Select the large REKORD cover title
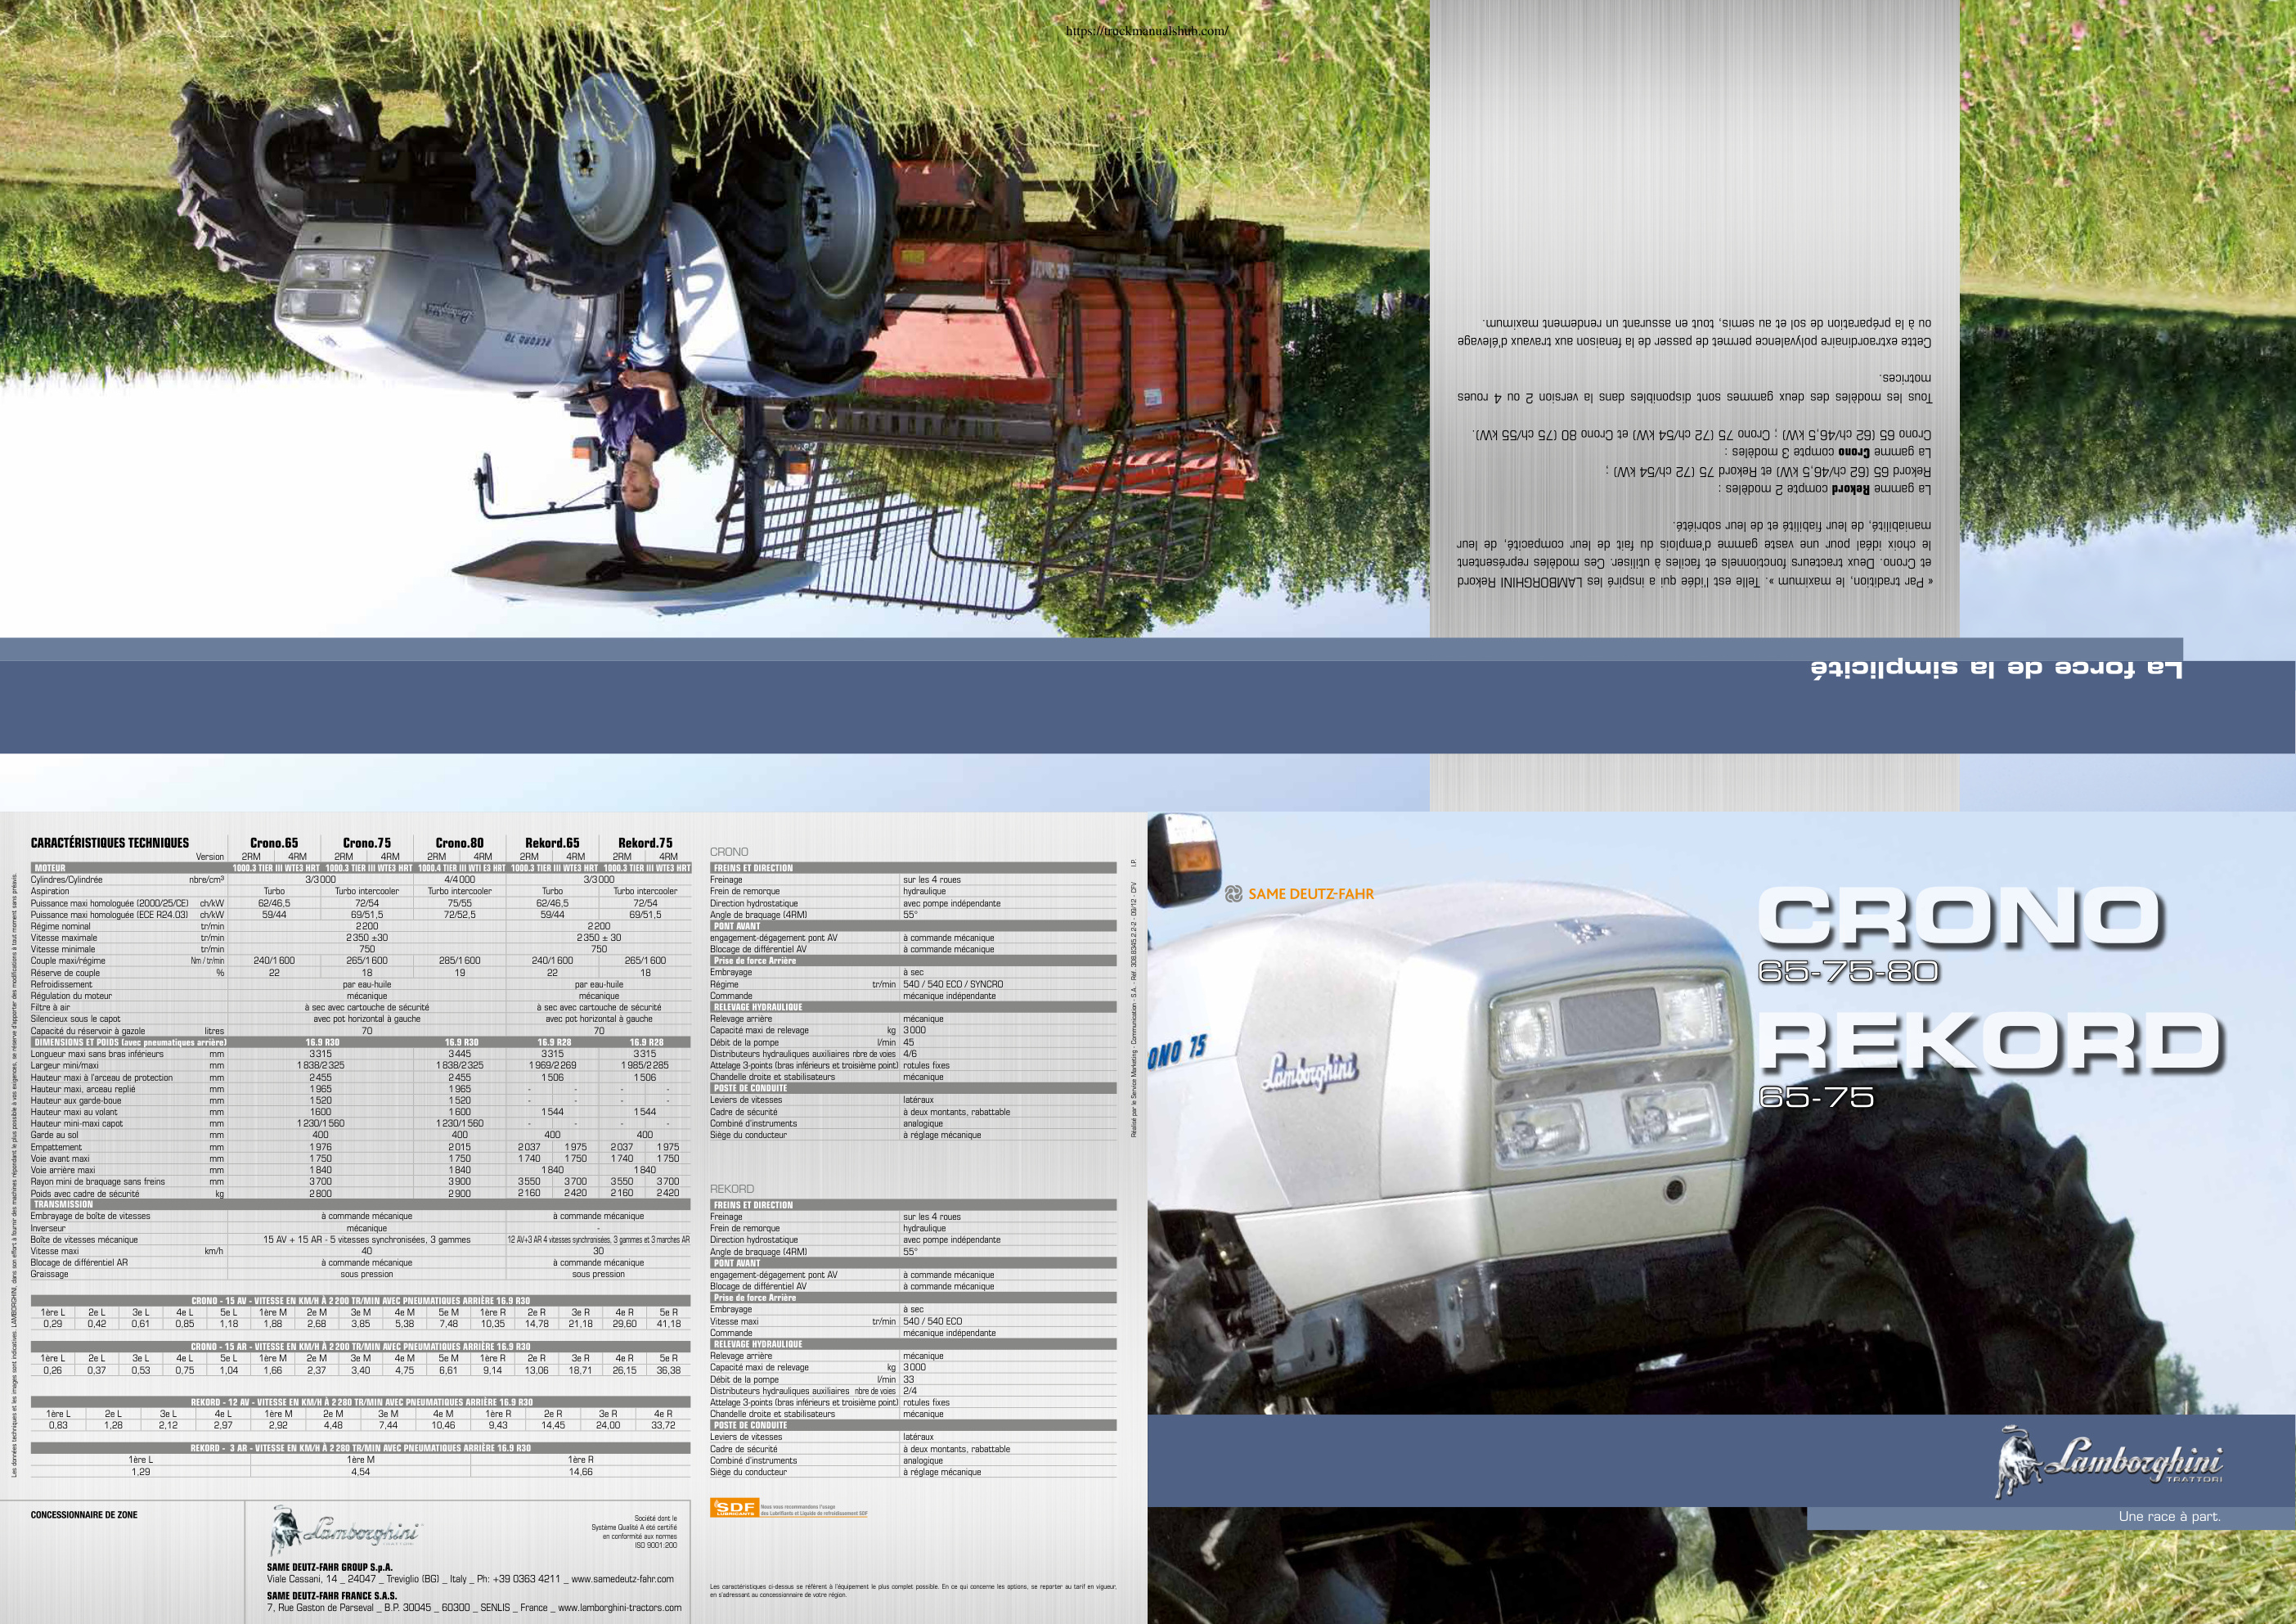2296x1624 pixels. point(1990,1041)
